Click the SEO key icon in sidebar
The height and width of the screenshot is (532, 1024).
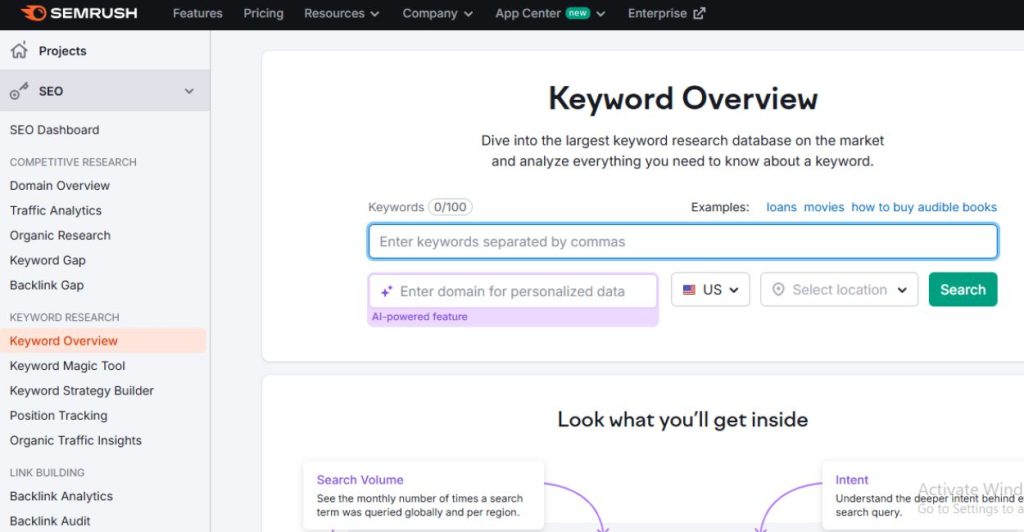[x=19, y=91]
